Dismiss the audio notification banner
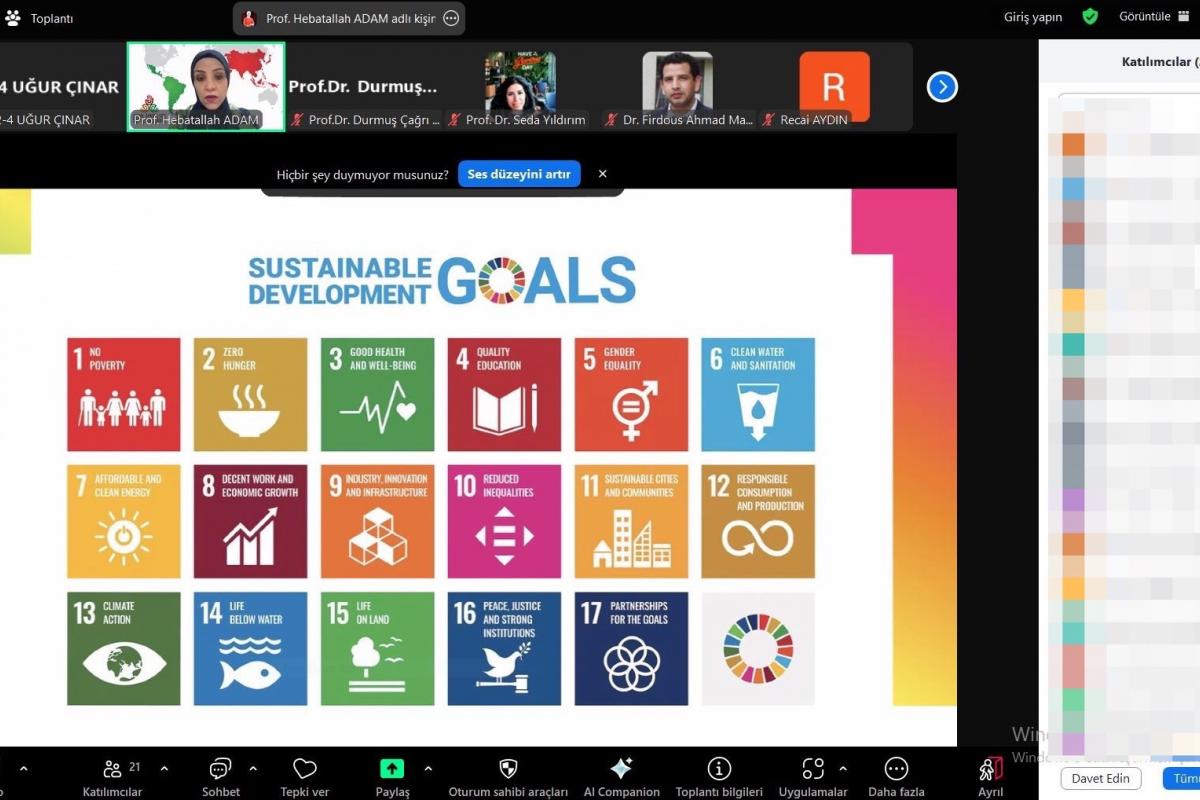 point(602,174)
